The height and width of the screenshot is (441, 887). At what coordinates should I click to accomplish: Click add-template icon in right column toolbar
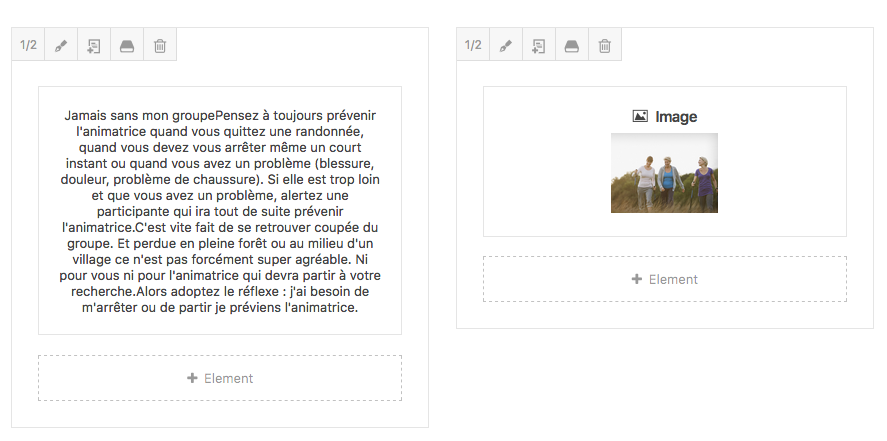[539, 46]
